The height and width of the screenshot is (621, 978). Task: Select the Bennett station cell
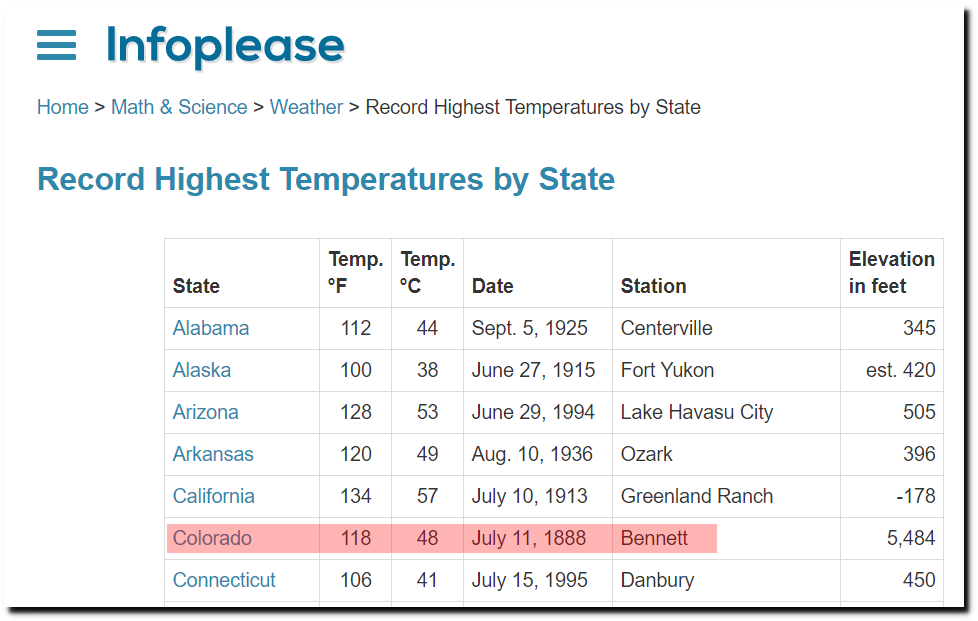pos(726,538)
